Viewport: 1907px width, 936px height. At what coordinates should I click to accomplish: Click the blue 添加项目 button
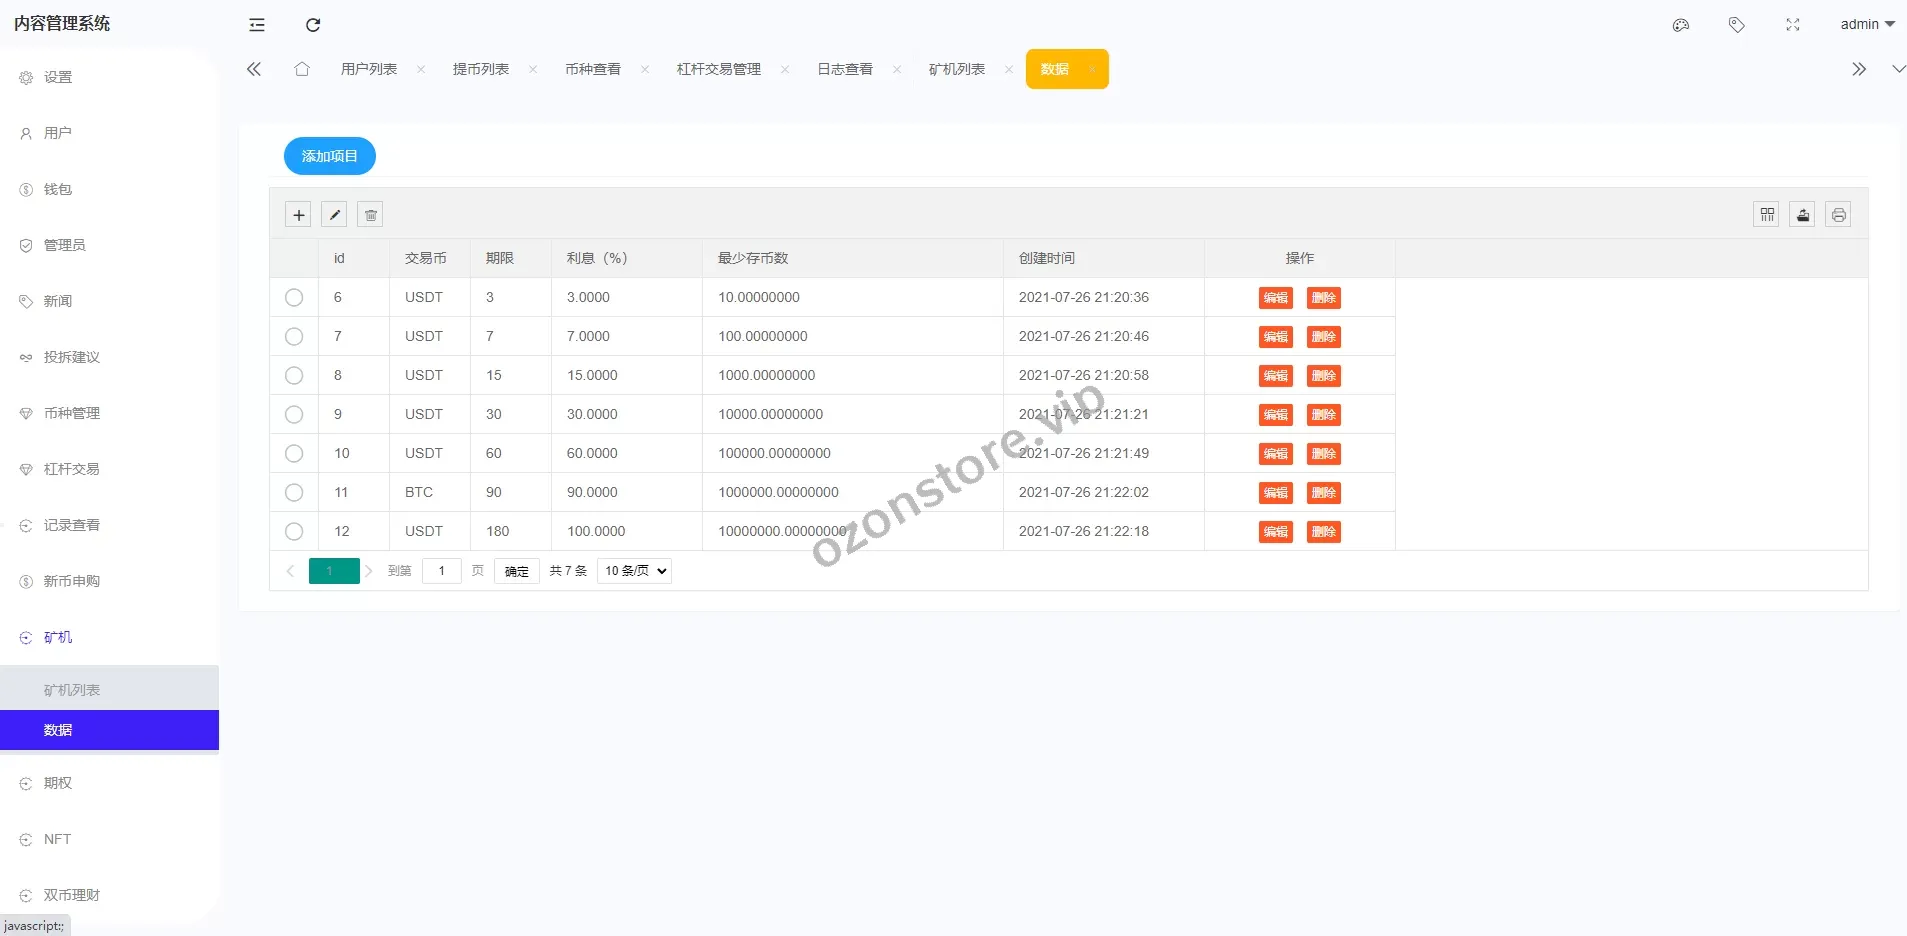pyautogui.click(x=329, y=156)
